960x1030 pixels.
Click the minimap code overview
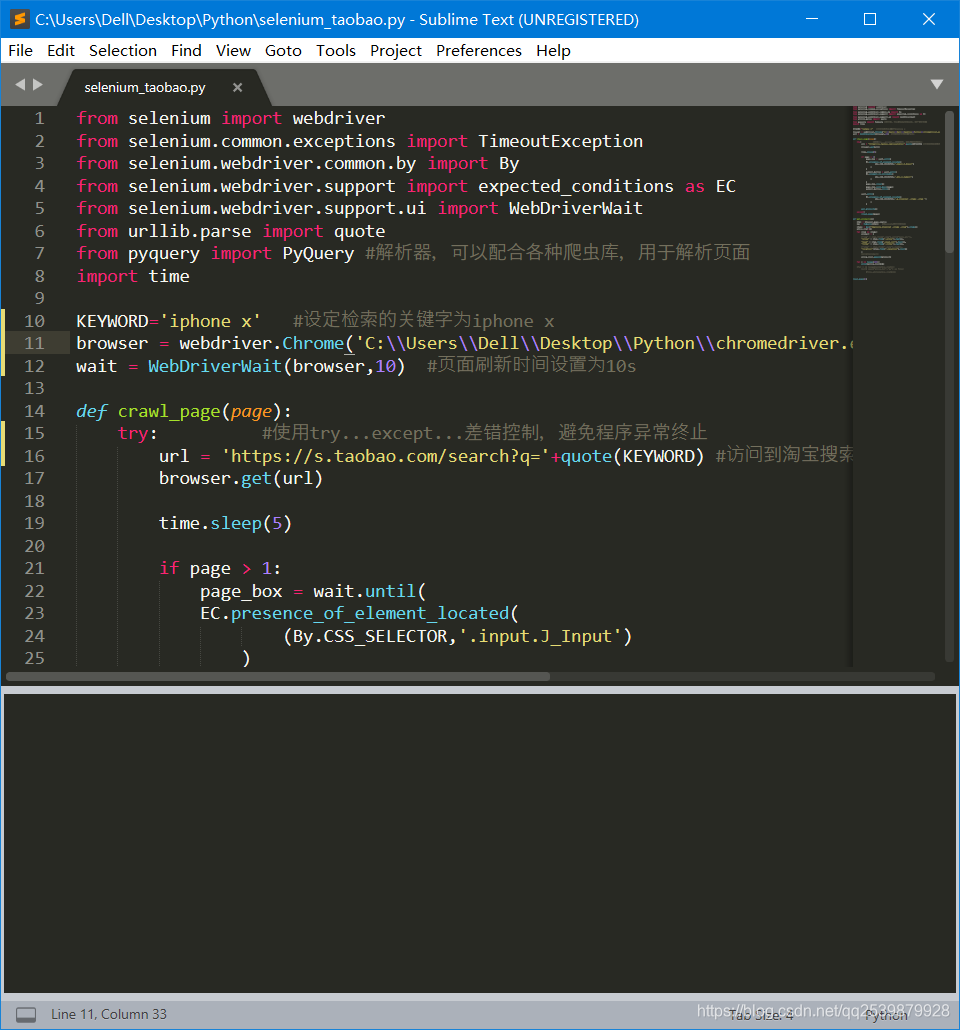(x=897, y=194)
